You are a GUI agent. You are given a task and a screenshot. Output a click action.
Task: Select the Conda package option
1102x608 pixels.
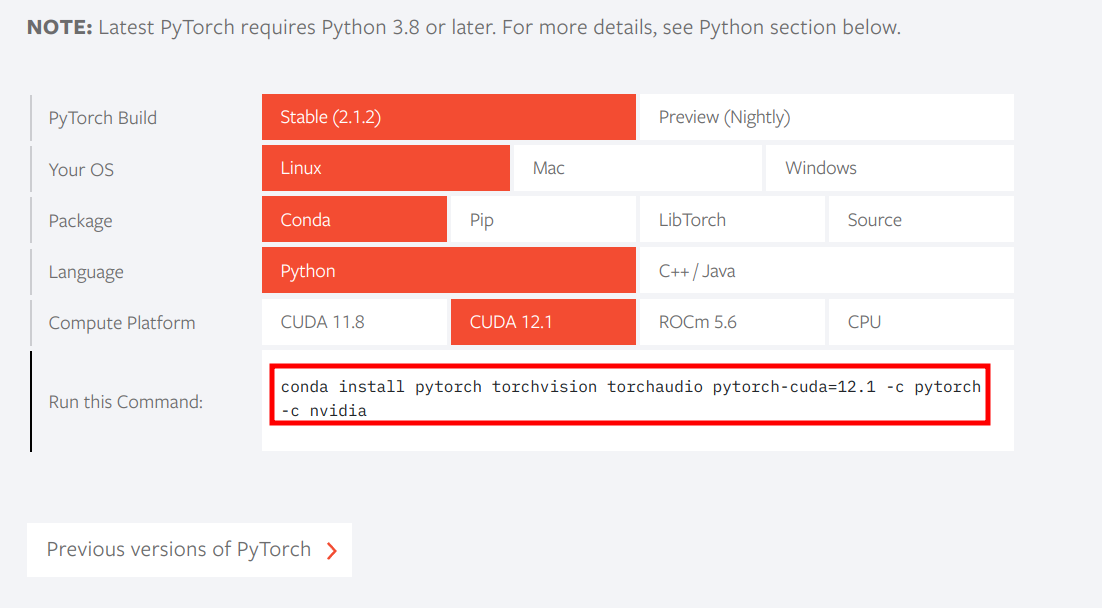click(354, 219)
